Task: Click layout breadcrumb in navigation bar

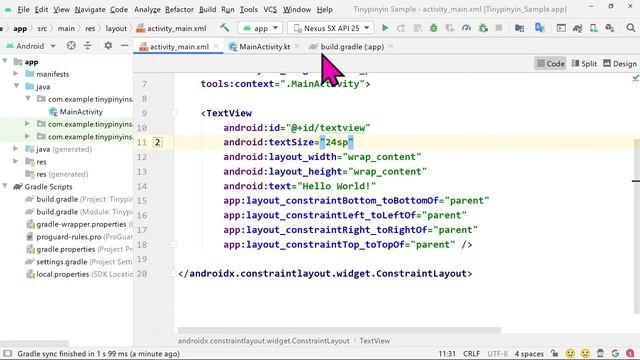Action: tap(116, 28)
